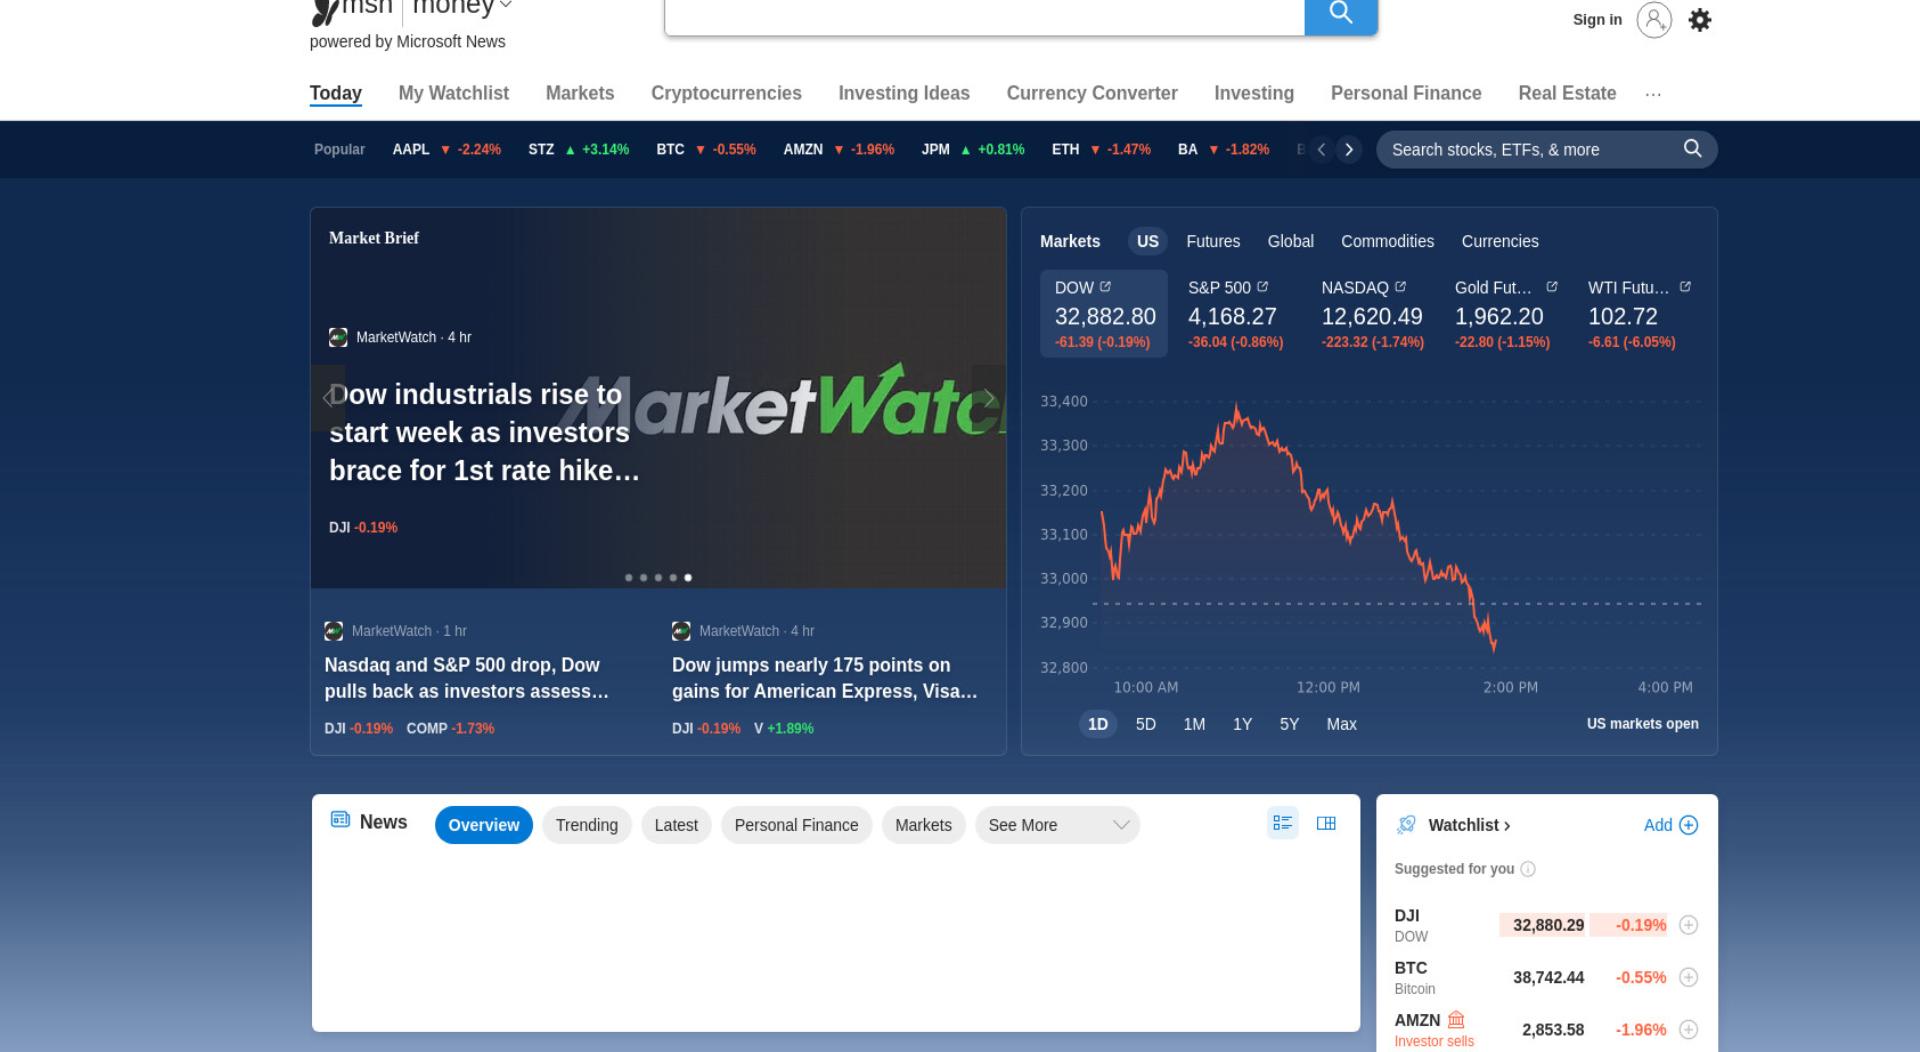Open the My Watchlist tab

(x=454, y=93)
